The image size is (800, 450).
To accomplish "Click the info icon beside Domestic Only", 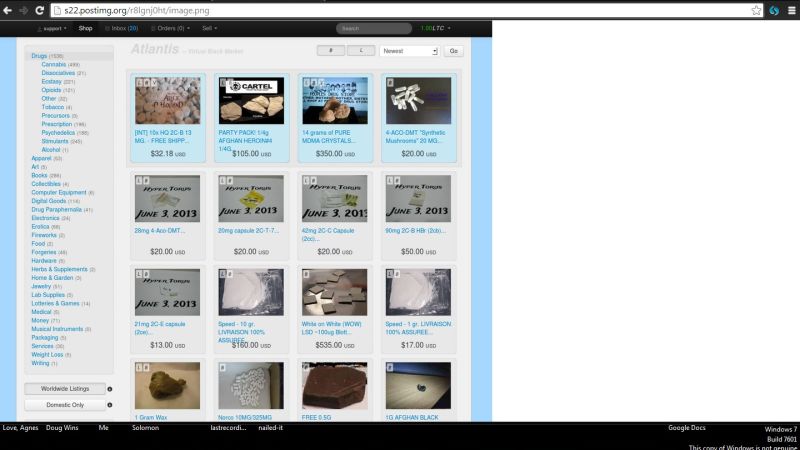I will (x=110, y=405).
